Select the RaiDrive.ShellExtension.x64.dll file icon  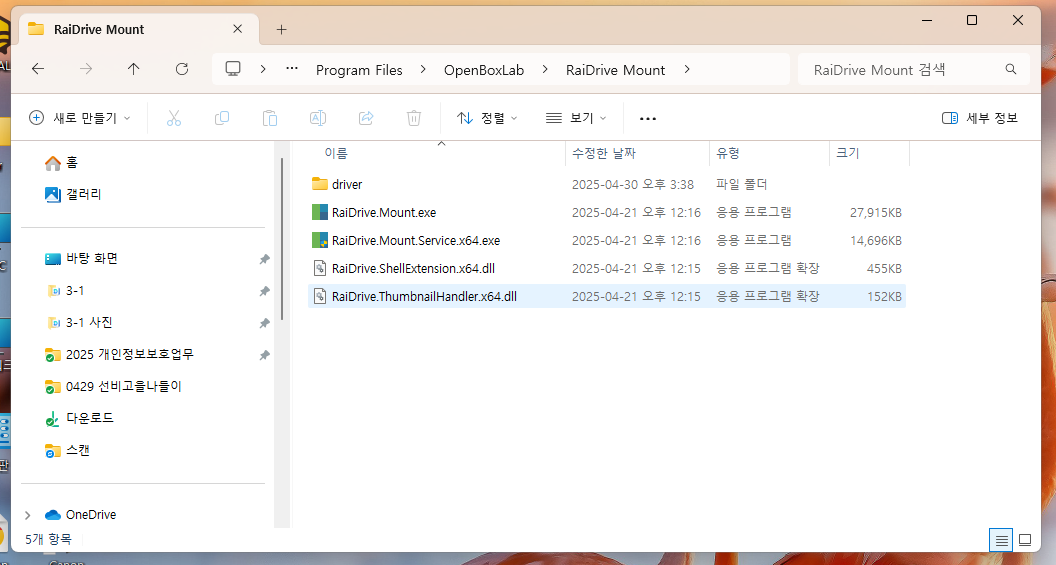(320, 268)
